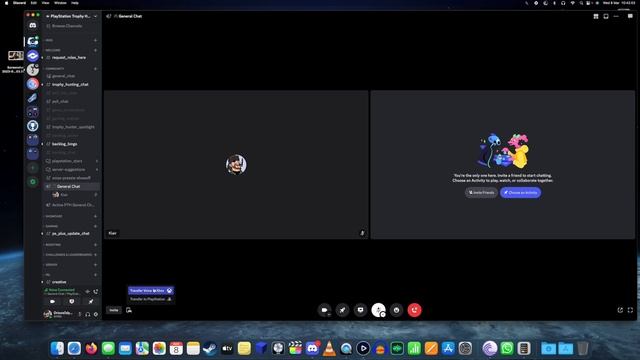Open User Settings gear
Viewport: 640px width, 360px height.
click(x=96, y=314)
